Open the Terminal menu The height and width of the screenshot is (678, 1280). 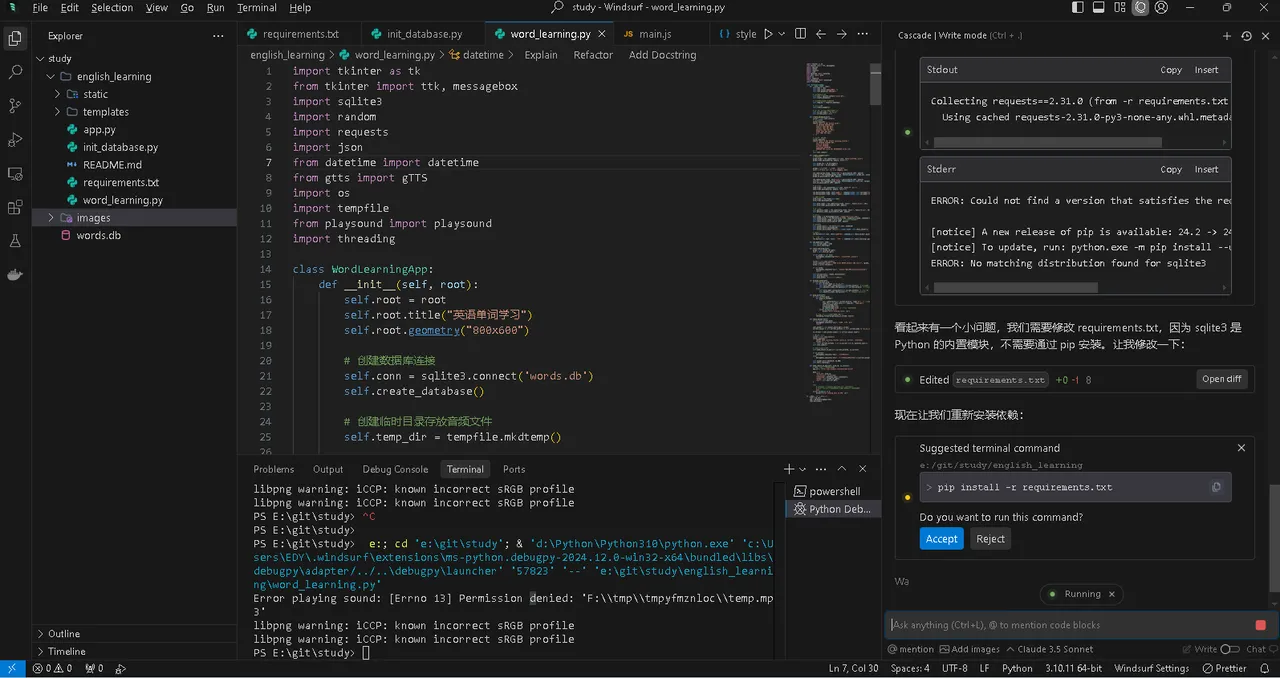pos(257,8)
